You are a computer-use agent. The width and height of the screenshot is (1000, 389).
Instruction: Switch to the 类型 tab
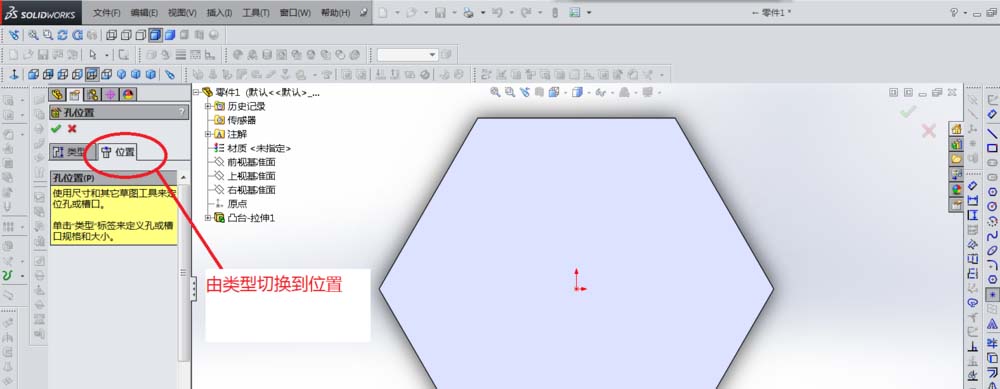point(71,152)
